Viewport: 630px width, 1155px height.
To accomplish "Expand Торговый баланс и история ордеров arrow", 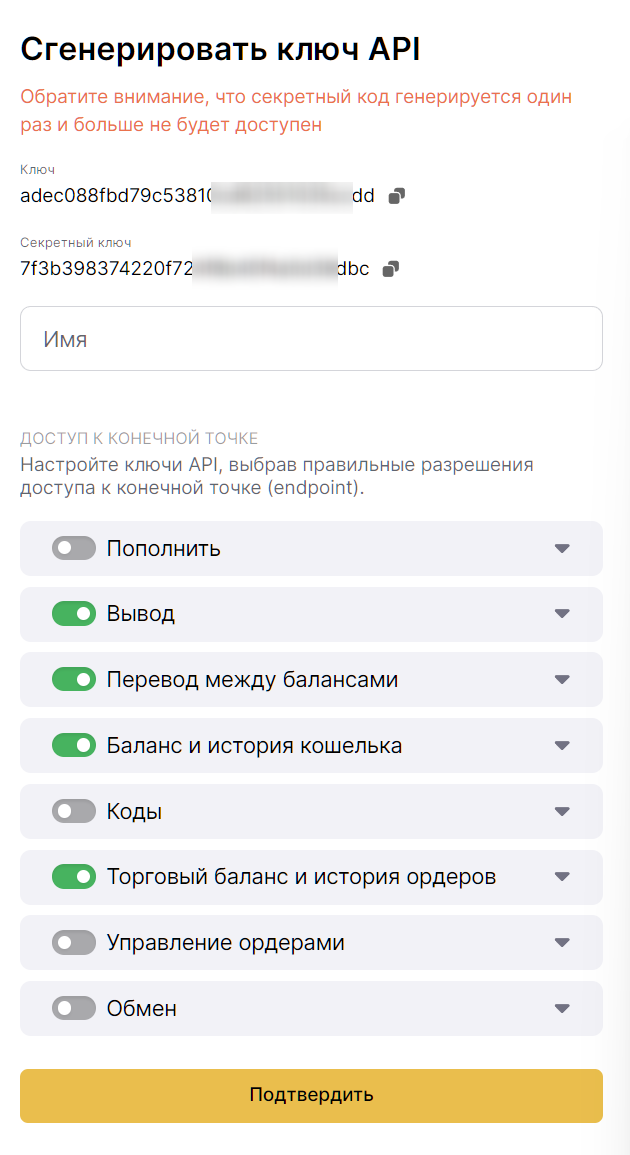I will pos(562,877).
